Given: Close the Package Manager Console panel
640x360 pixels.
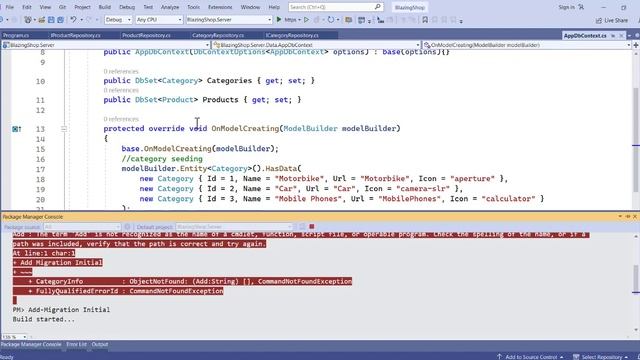Looking at the screenshot, I should (635, 216).
